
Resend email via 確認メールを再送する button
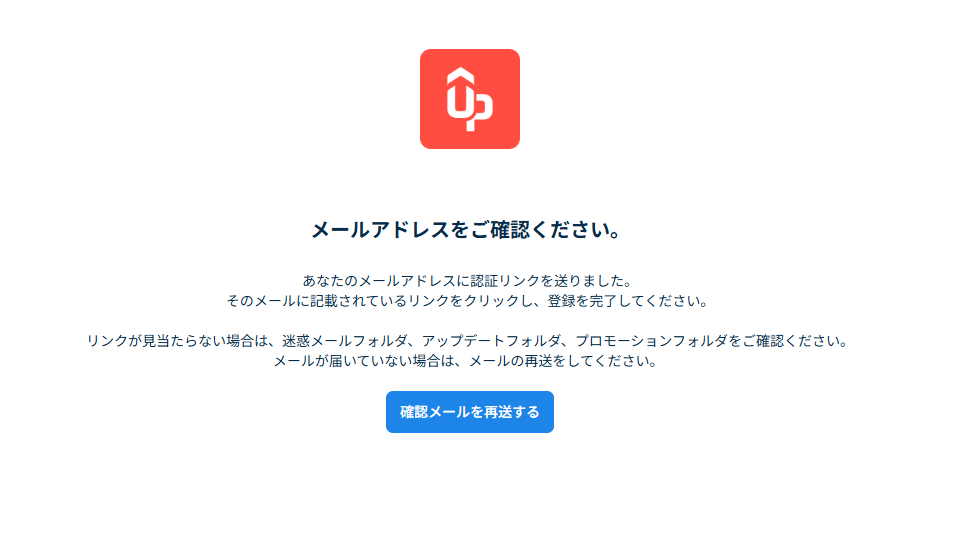pyautogui.click(x=470, y=412)
